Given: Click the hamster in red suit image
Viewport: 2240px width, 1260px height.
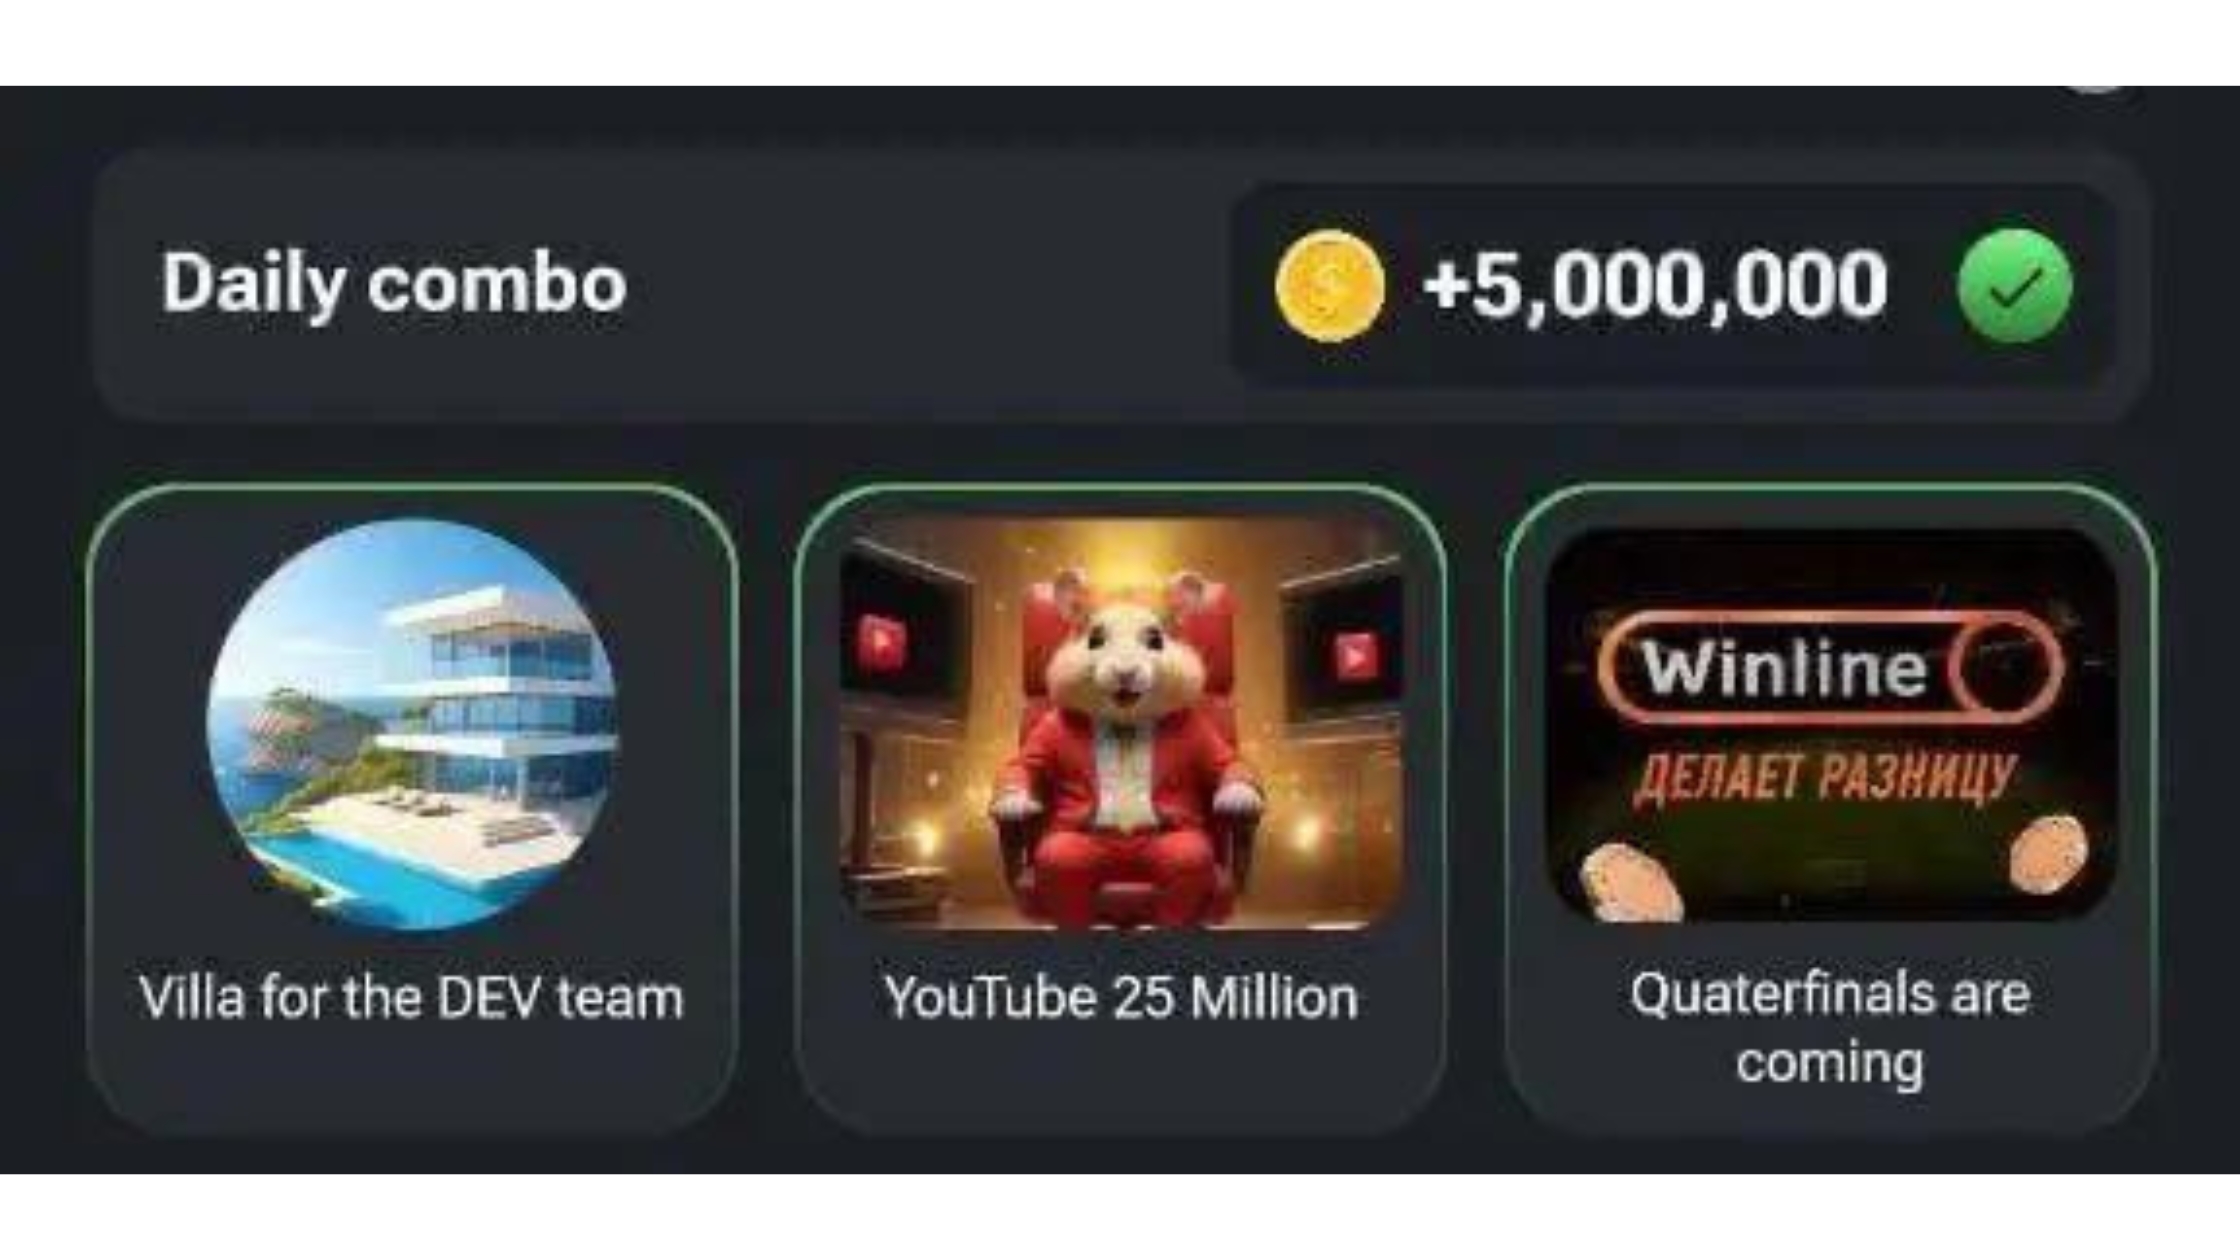Looking at the screenshot, I should pyautogui.click(x=1121, y=724).
